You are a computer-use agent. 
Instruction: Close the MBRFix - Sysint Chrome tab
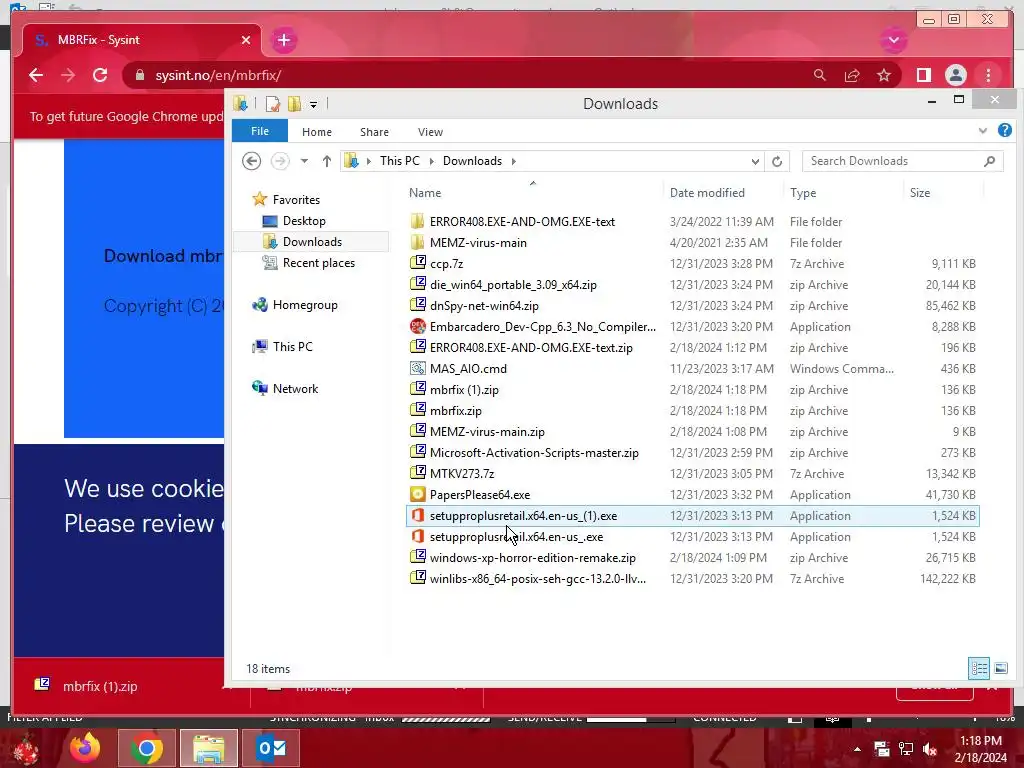point(246,40)
